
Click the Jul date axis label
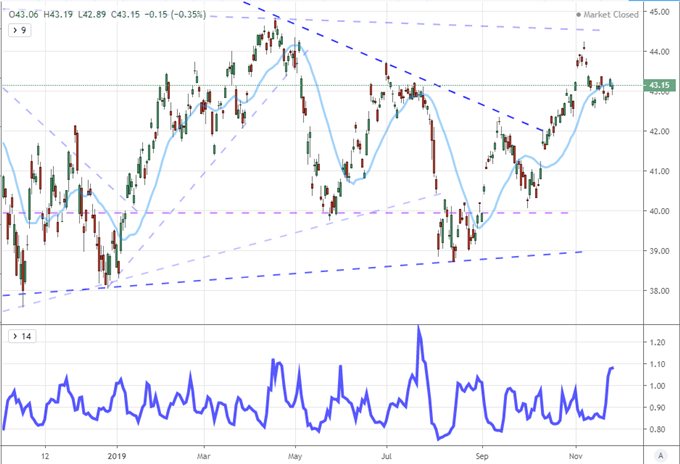(x=386, y=456)
